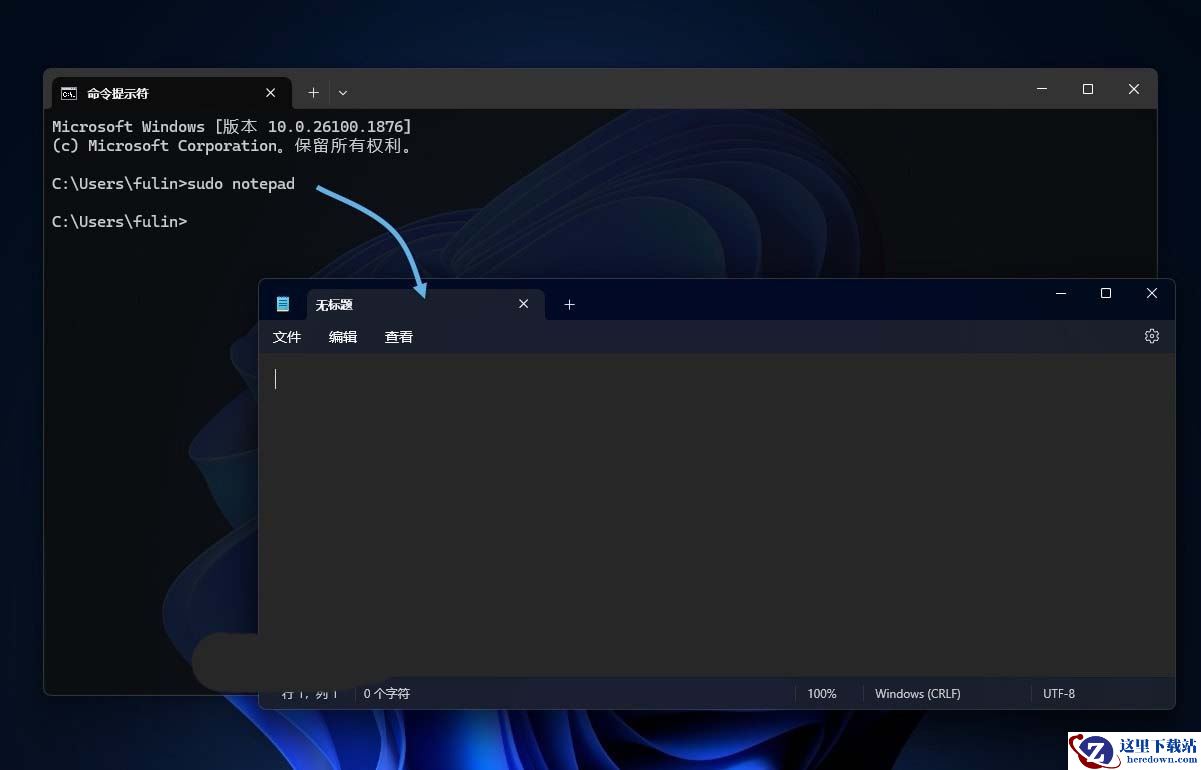Screen dimensions: 1201x770
Task: Open the 文件 menu in Notepad
Action: [287, 337]
